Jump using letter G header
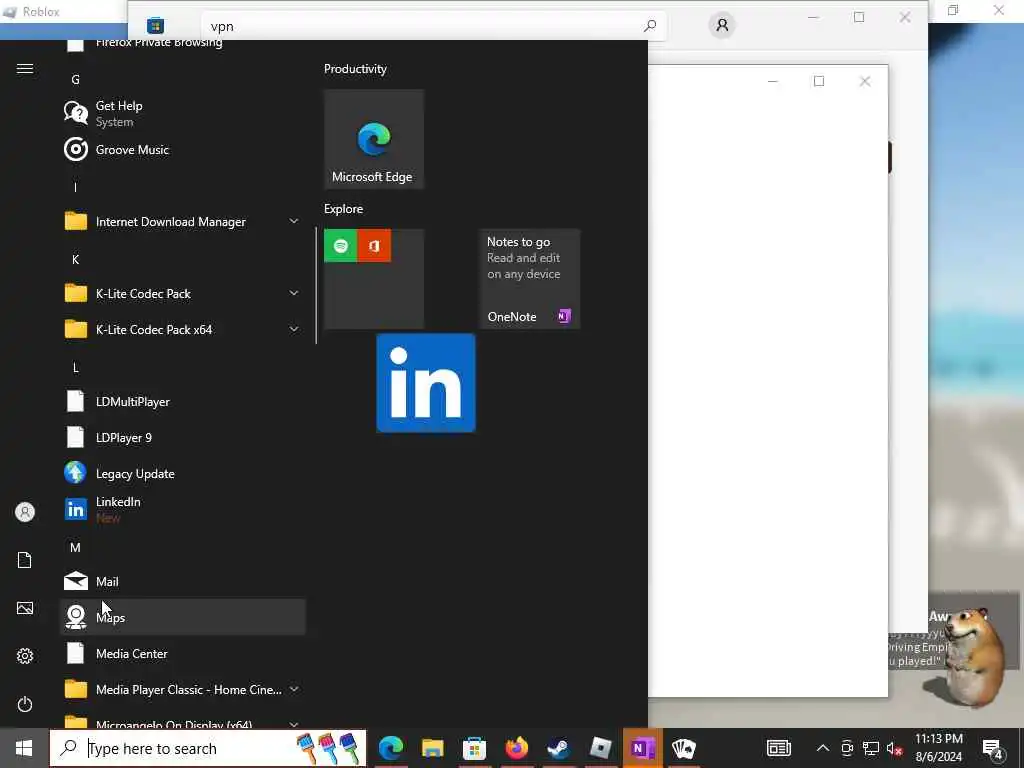Viewport: 1024px width, 768px height. click(x=75, y=80)
